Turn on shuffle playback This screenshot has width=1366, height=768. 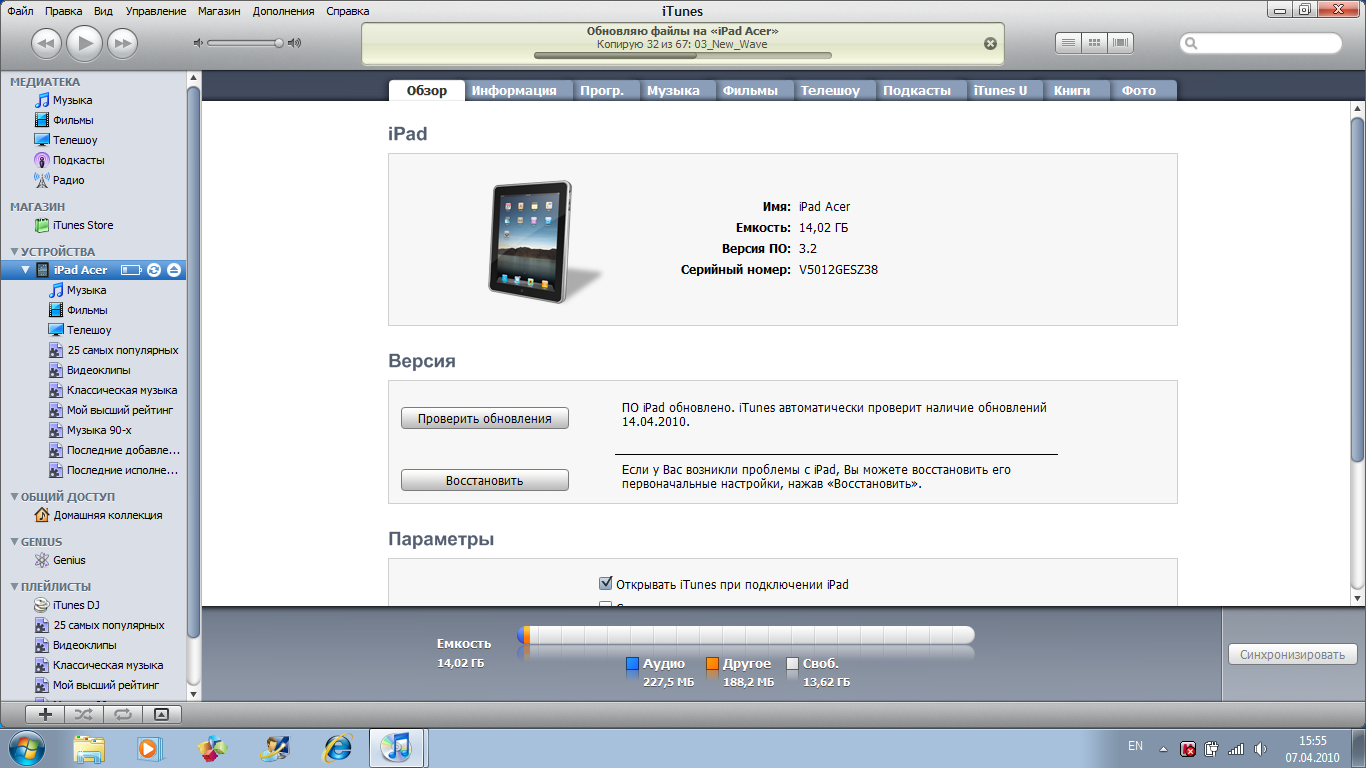click(83, 714)
